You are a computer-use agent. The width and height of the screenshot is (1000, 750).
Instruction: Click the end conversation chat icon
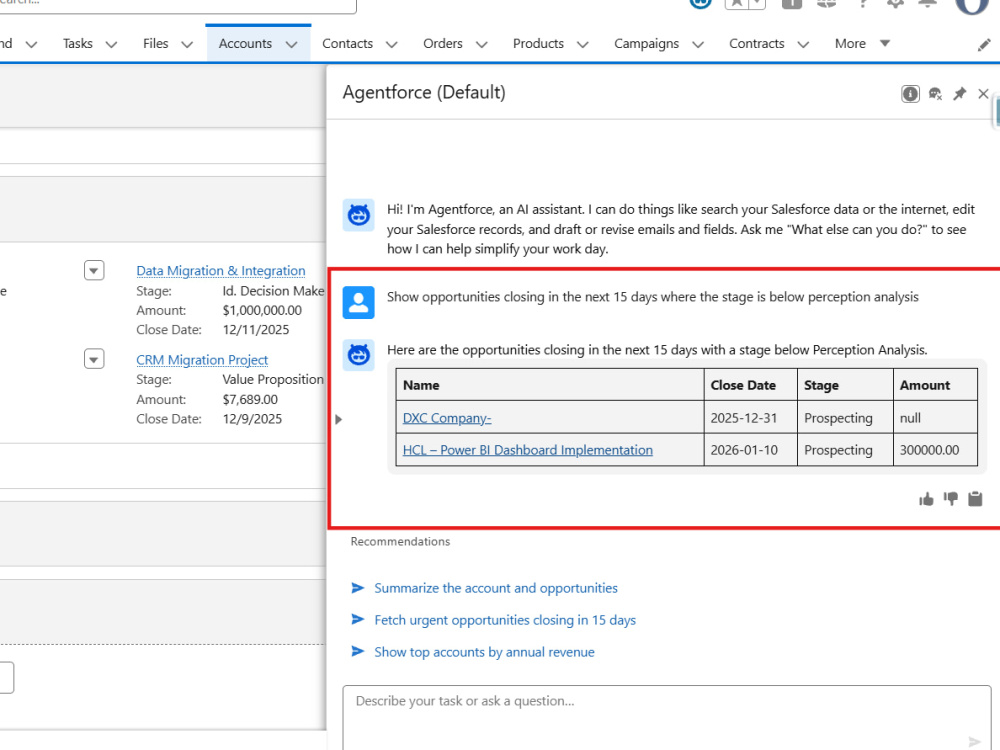coord(935,94)
